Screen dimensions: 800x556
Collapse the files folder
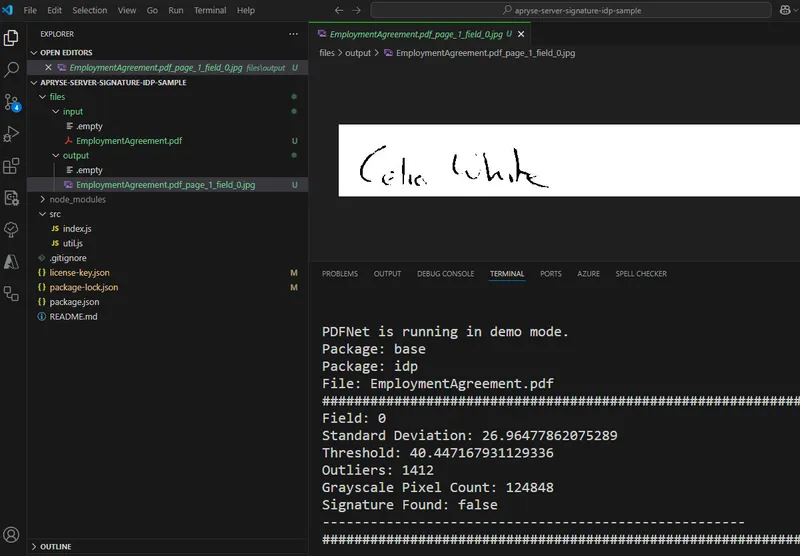click(x=42, y=96)
